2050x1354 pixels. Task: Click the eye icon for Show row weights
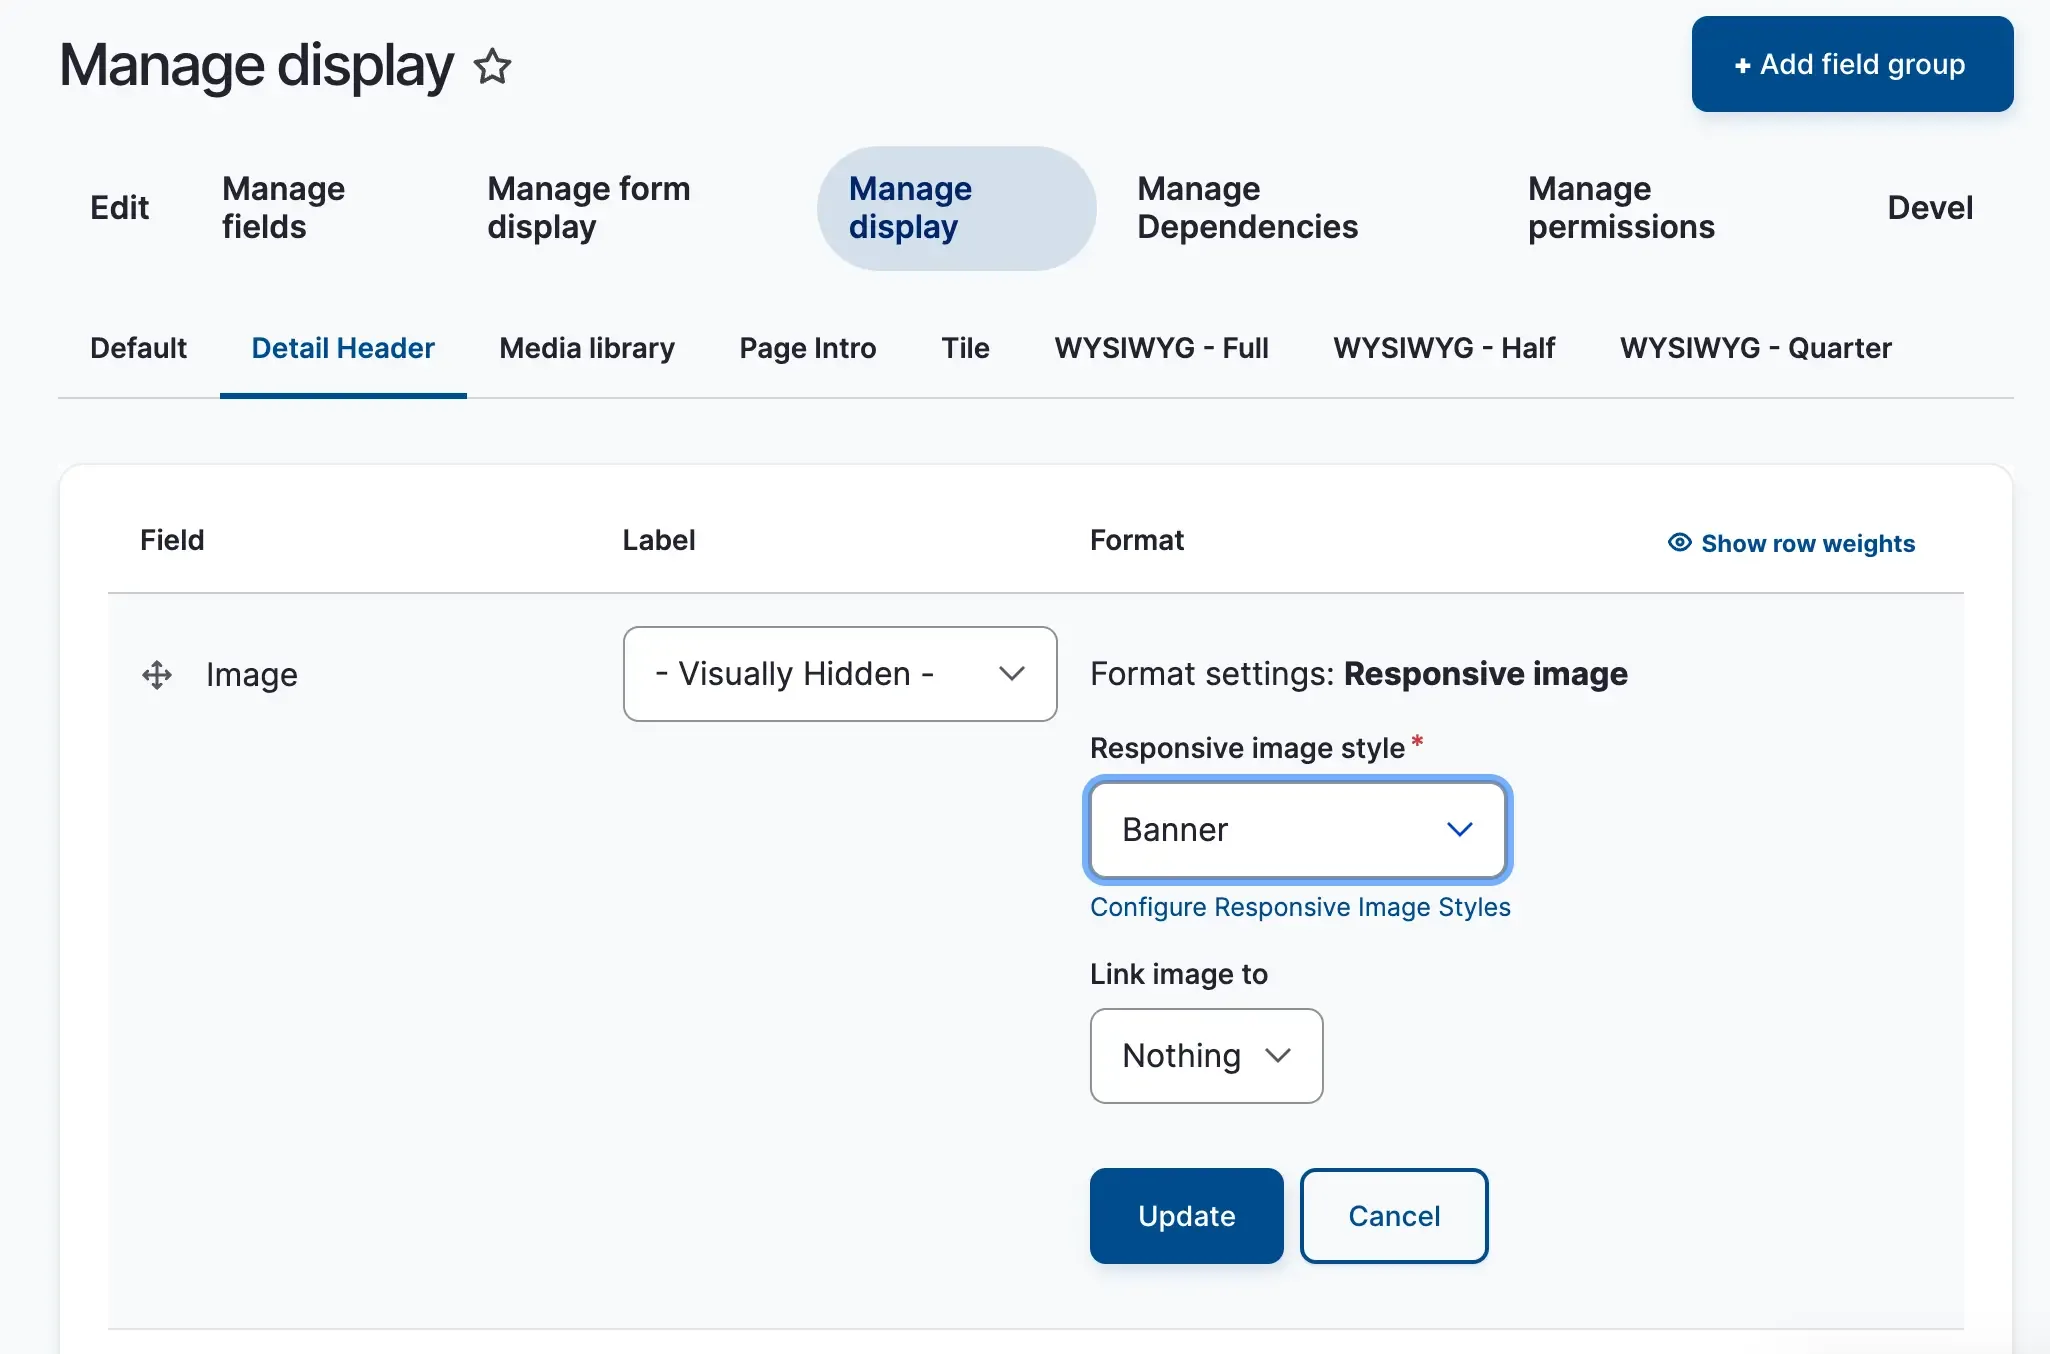click(1678, 542)
